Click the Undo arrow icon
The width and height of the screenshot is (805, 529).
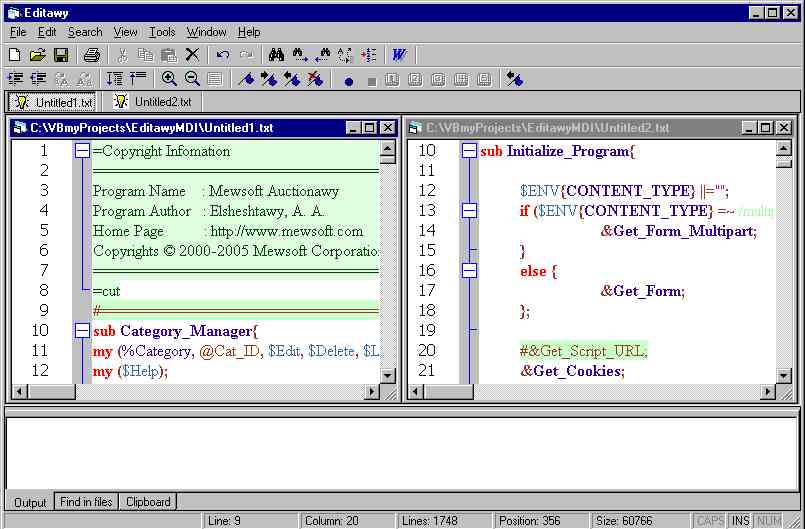[x=223, y=55]
